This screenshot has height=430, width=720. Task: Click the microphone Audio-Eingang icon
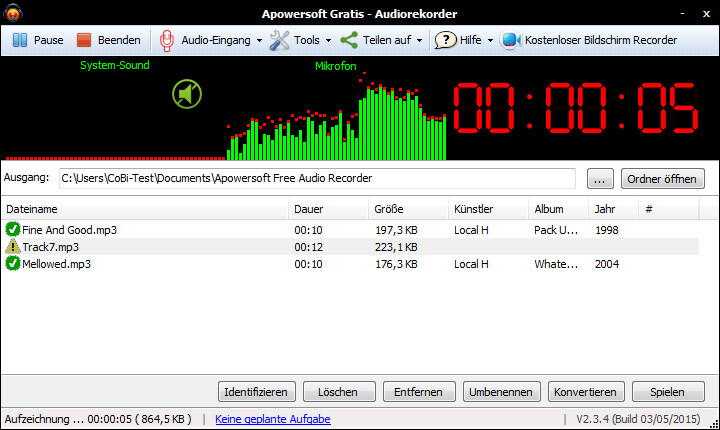[167, 40]
